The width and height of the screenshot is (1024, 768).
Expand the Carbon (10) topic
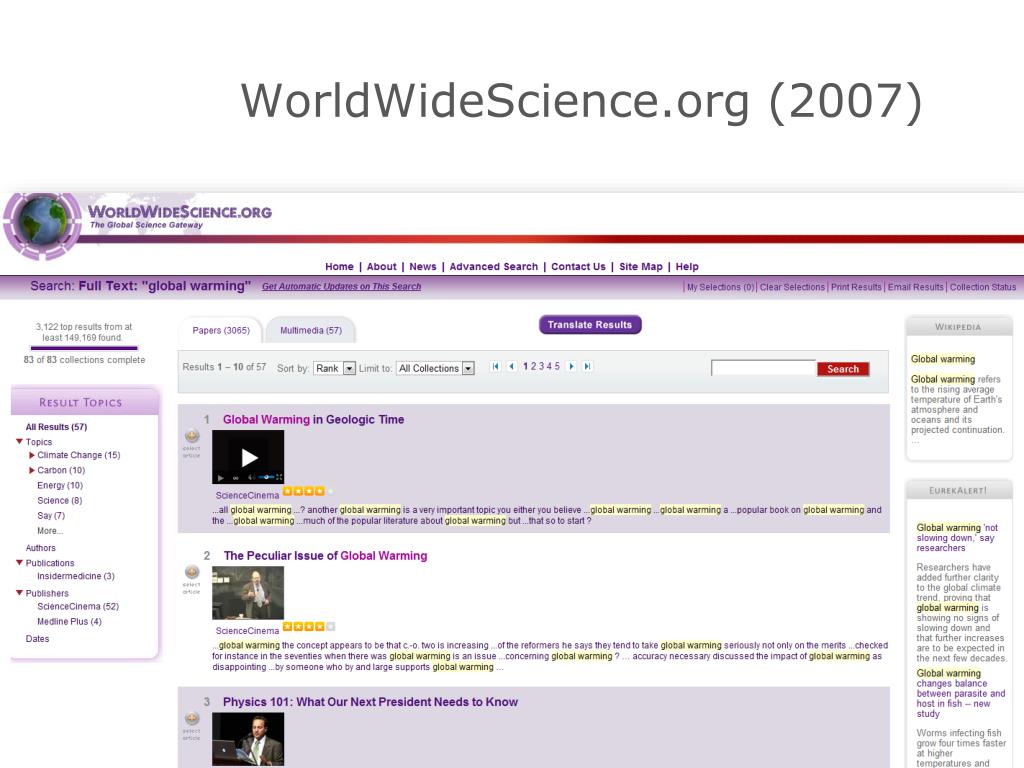pos(31,470)
